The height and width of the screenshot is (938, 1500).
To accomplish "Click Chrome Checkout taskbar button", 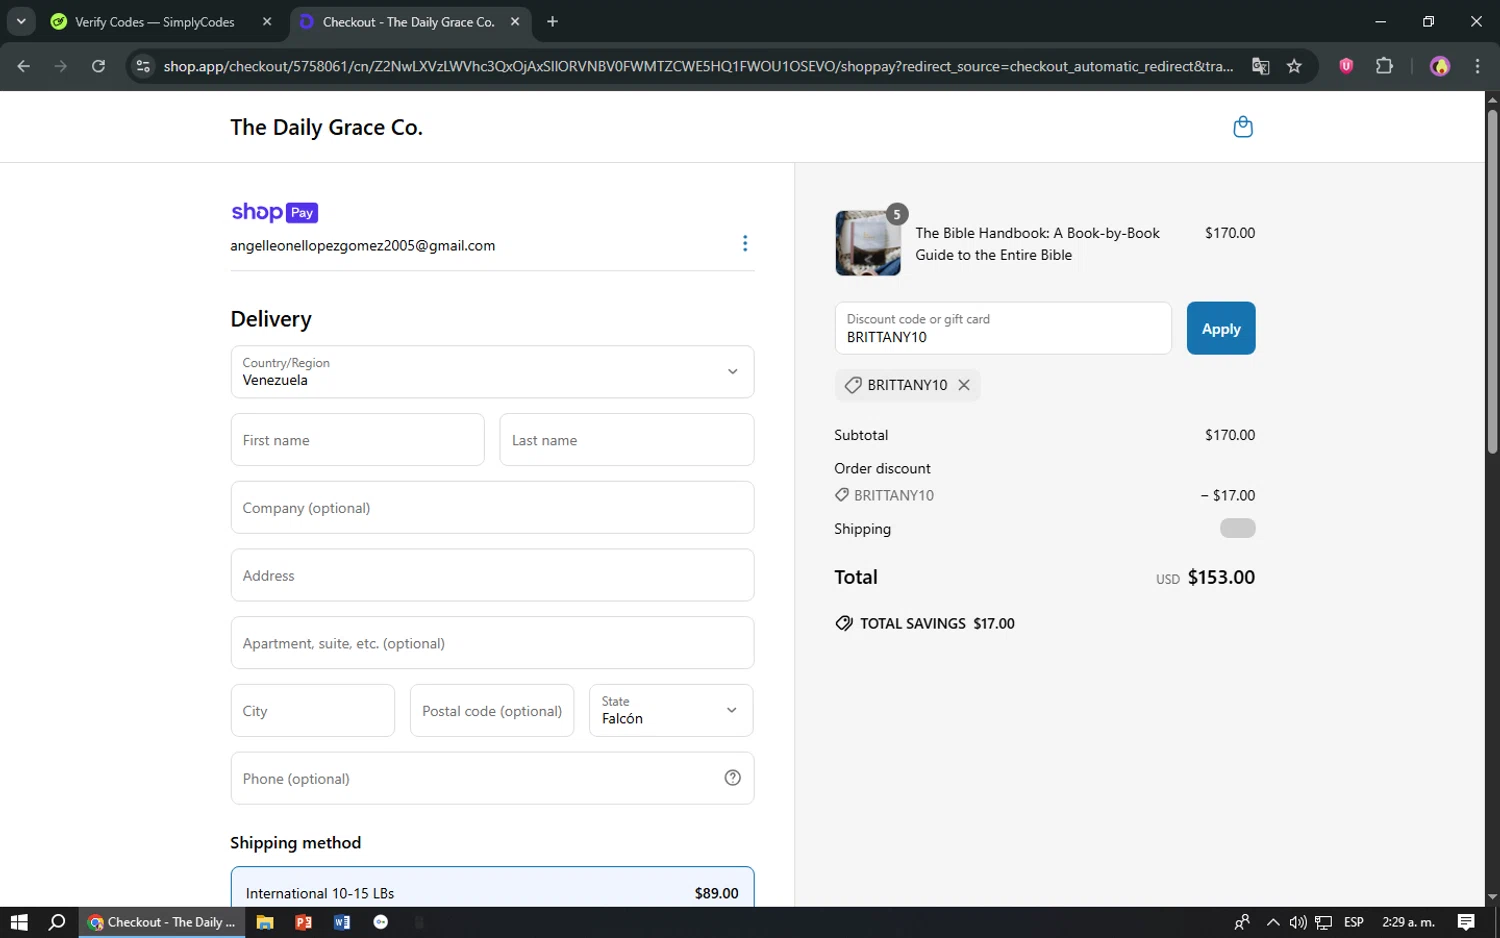I will point(161,922).
